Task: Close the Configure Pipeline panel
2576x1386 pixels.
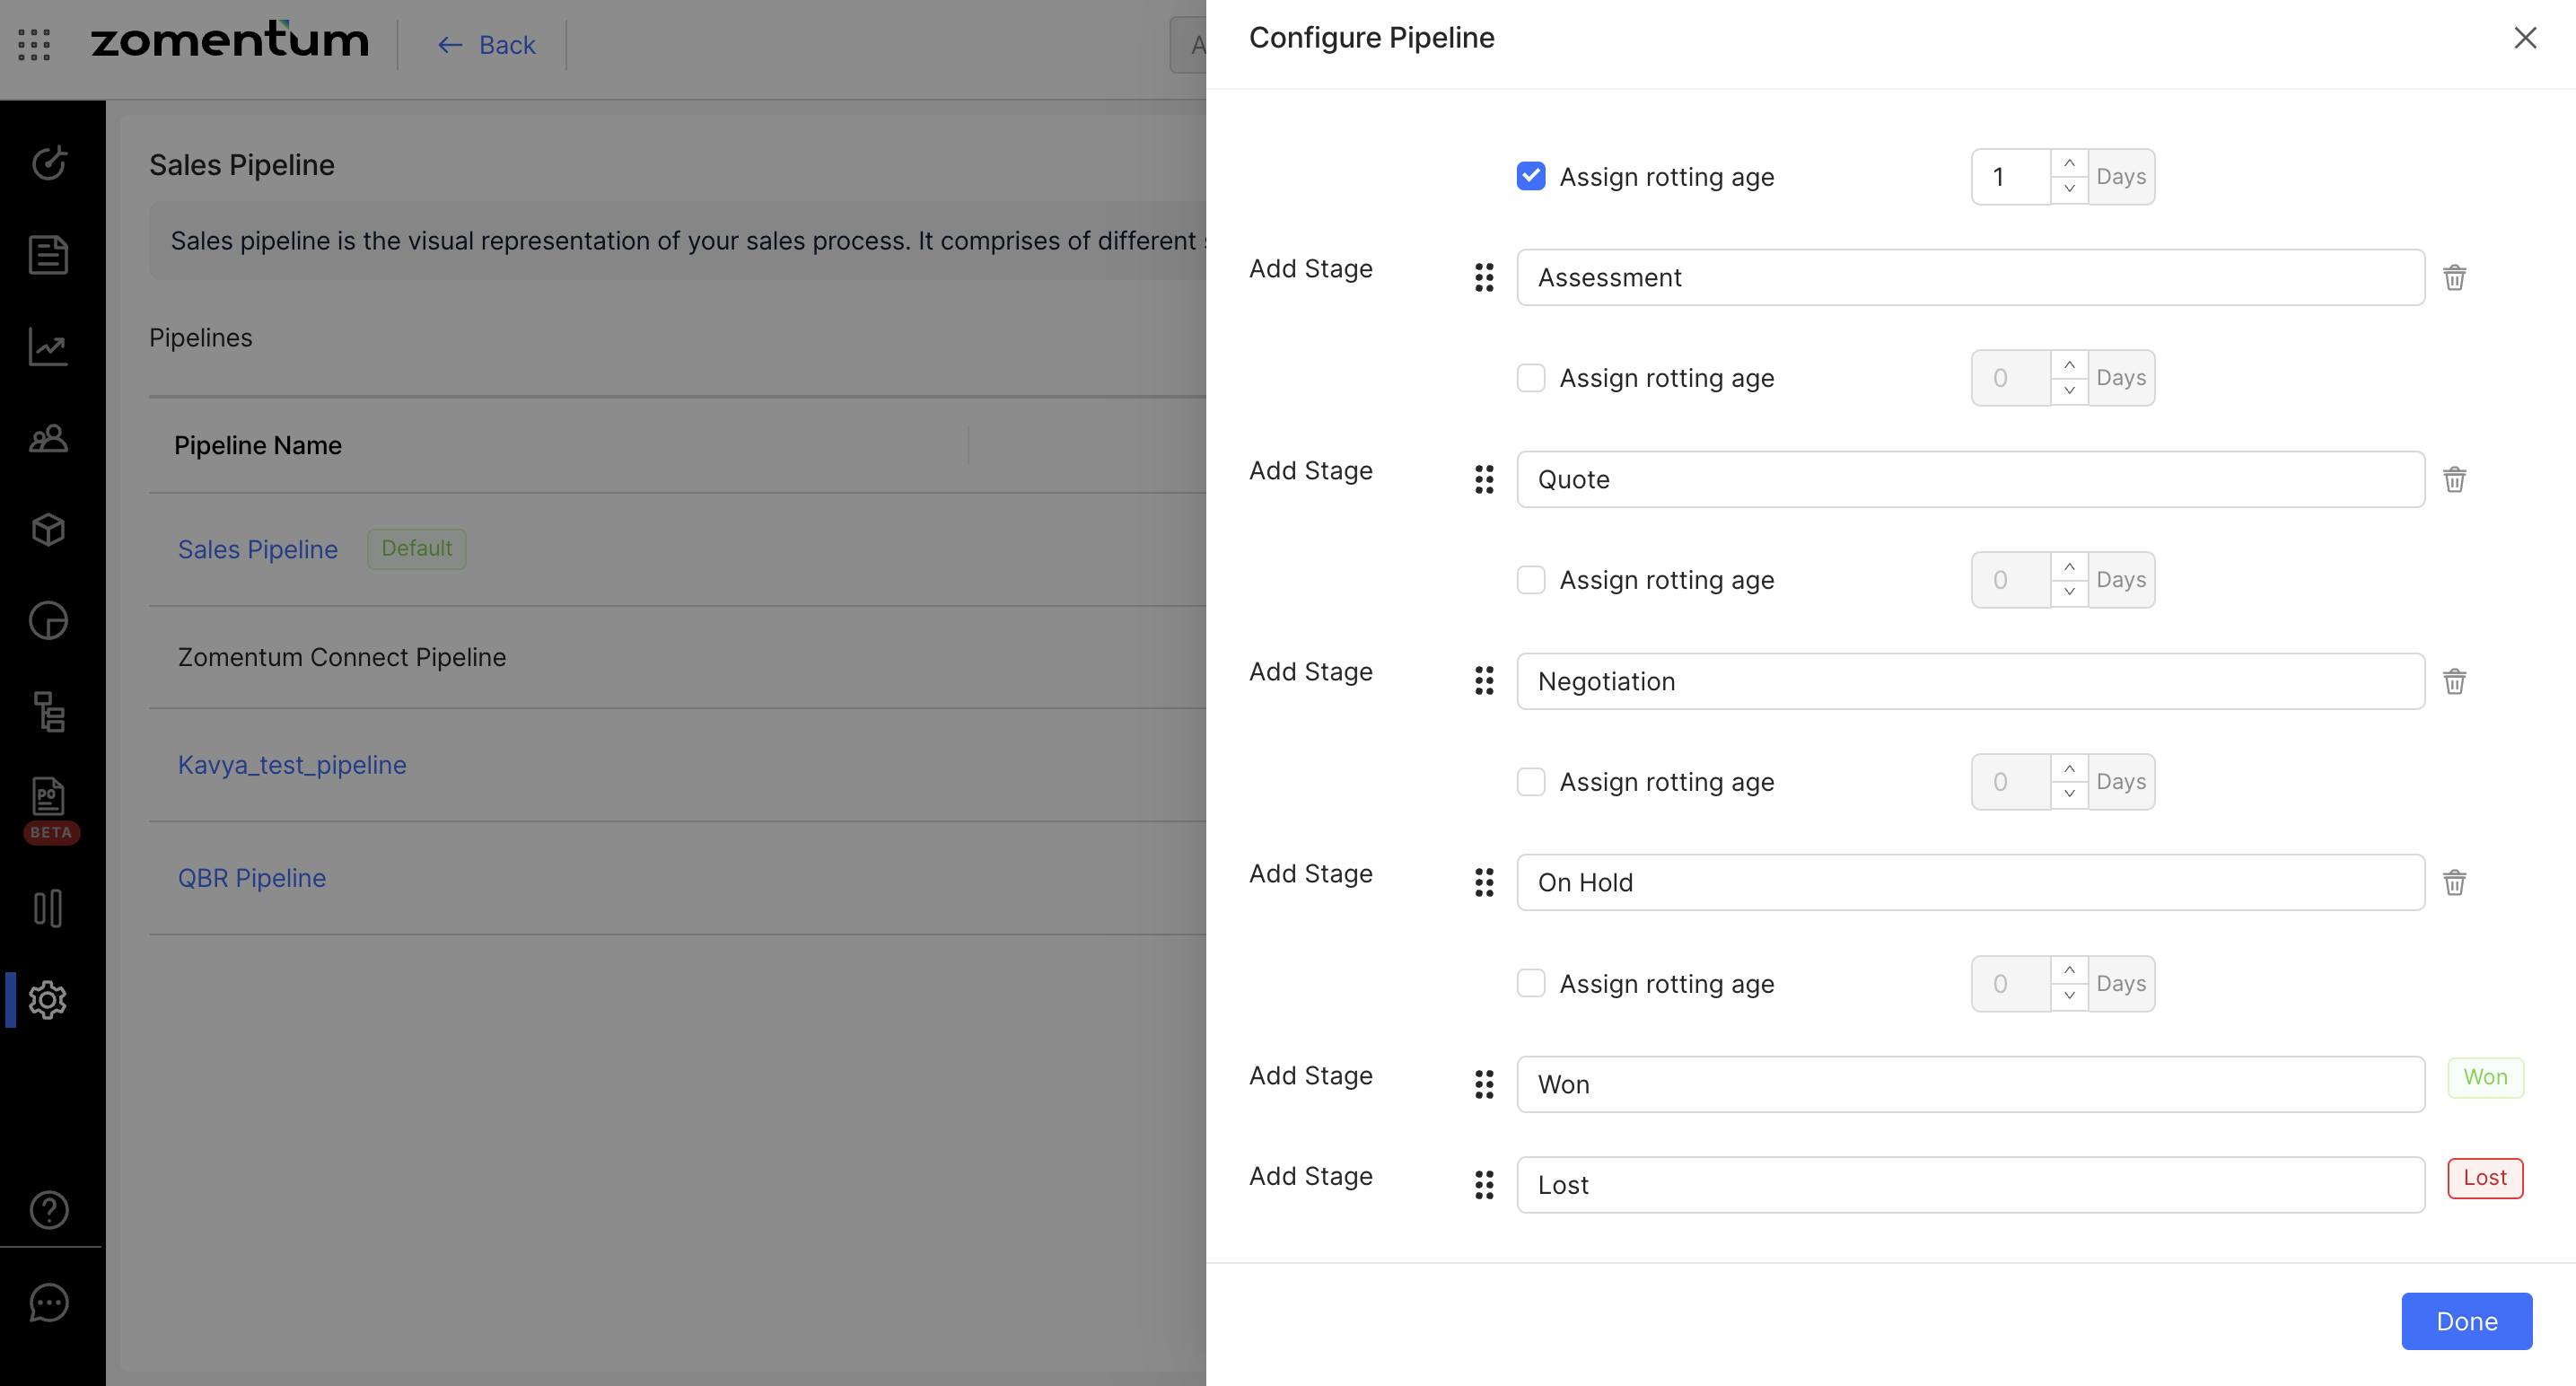Action: tap(2525, 38)
